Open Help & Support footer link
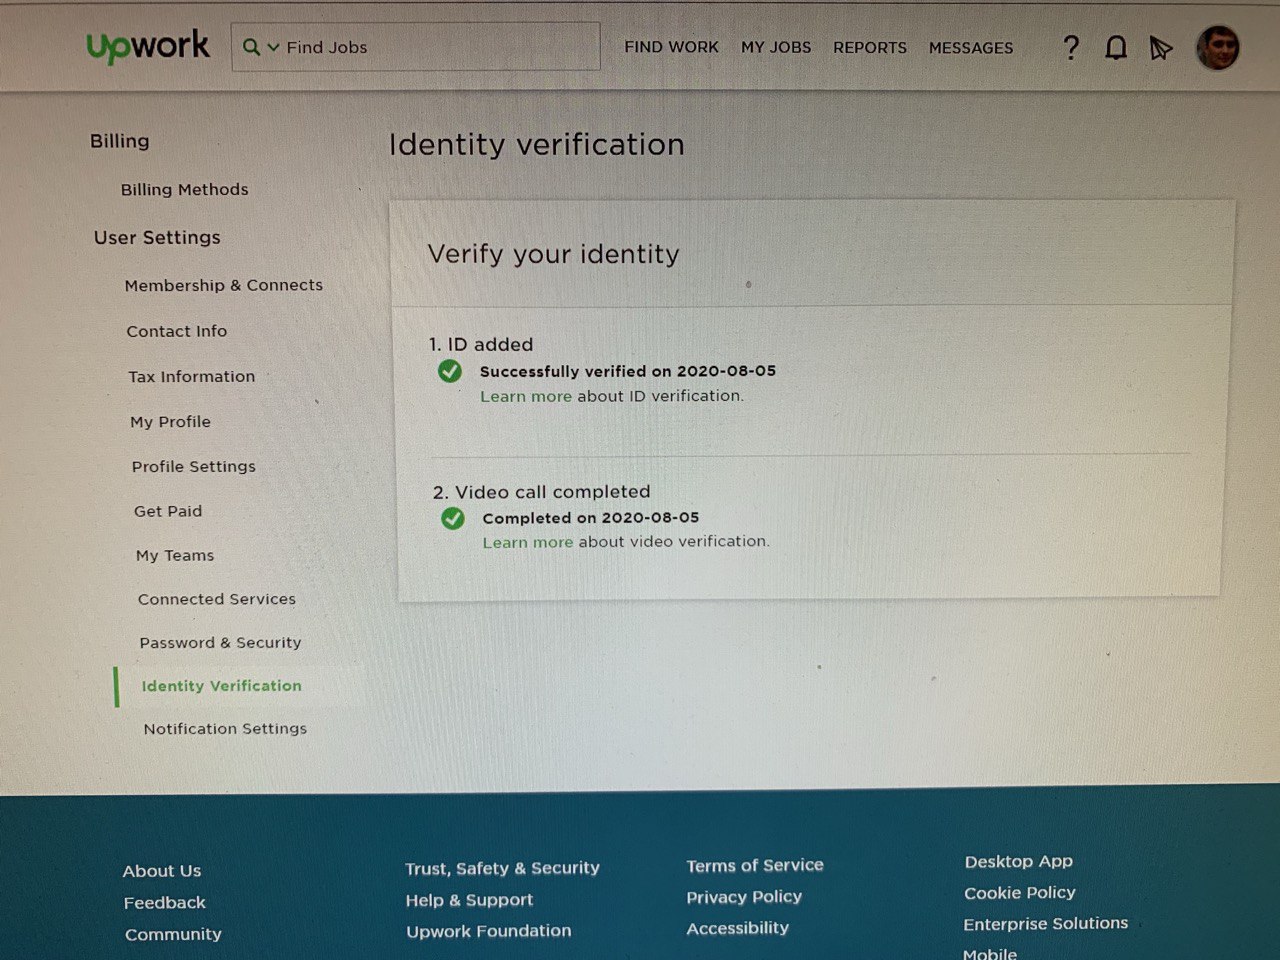The width and height of the screenshot is (1280, 960). (469, 900)
